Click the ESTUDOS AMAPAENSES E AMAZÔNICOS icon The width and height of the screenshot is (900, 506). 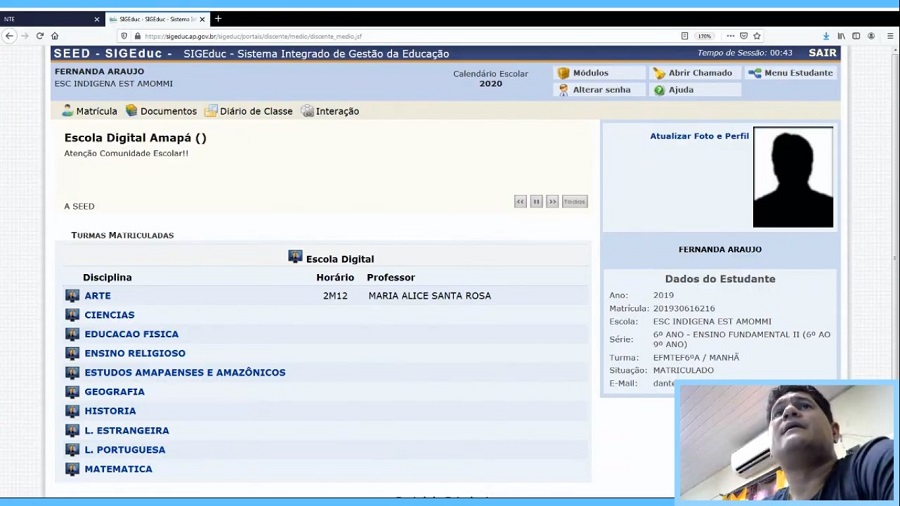click(x=72, y=372)
